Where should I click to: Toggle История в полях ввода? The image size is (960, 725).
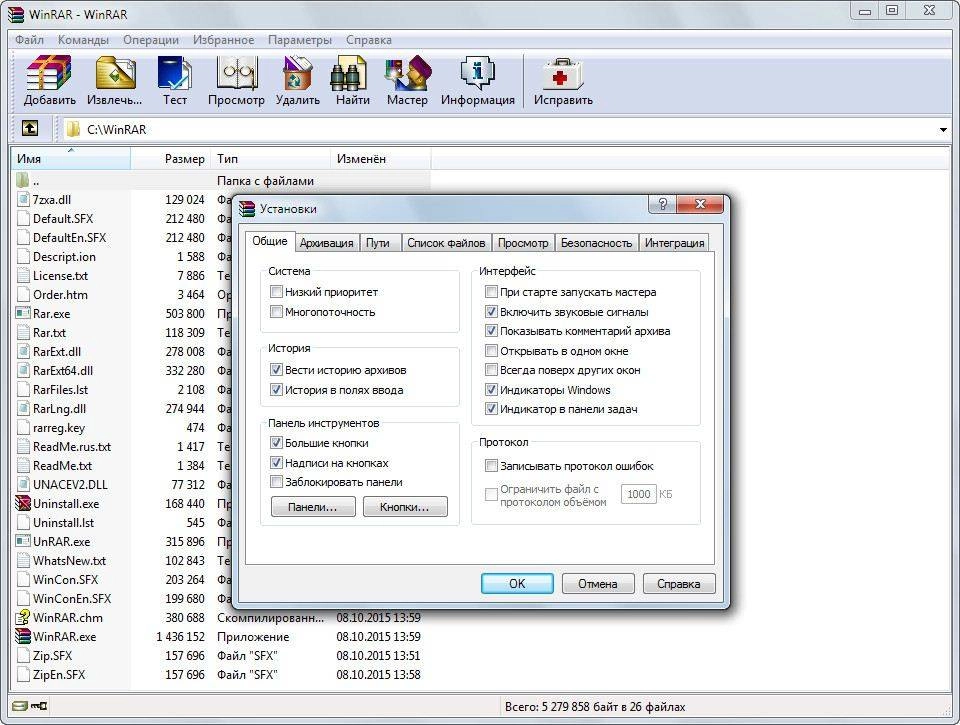pyautogui.click(x=276, y=389)
